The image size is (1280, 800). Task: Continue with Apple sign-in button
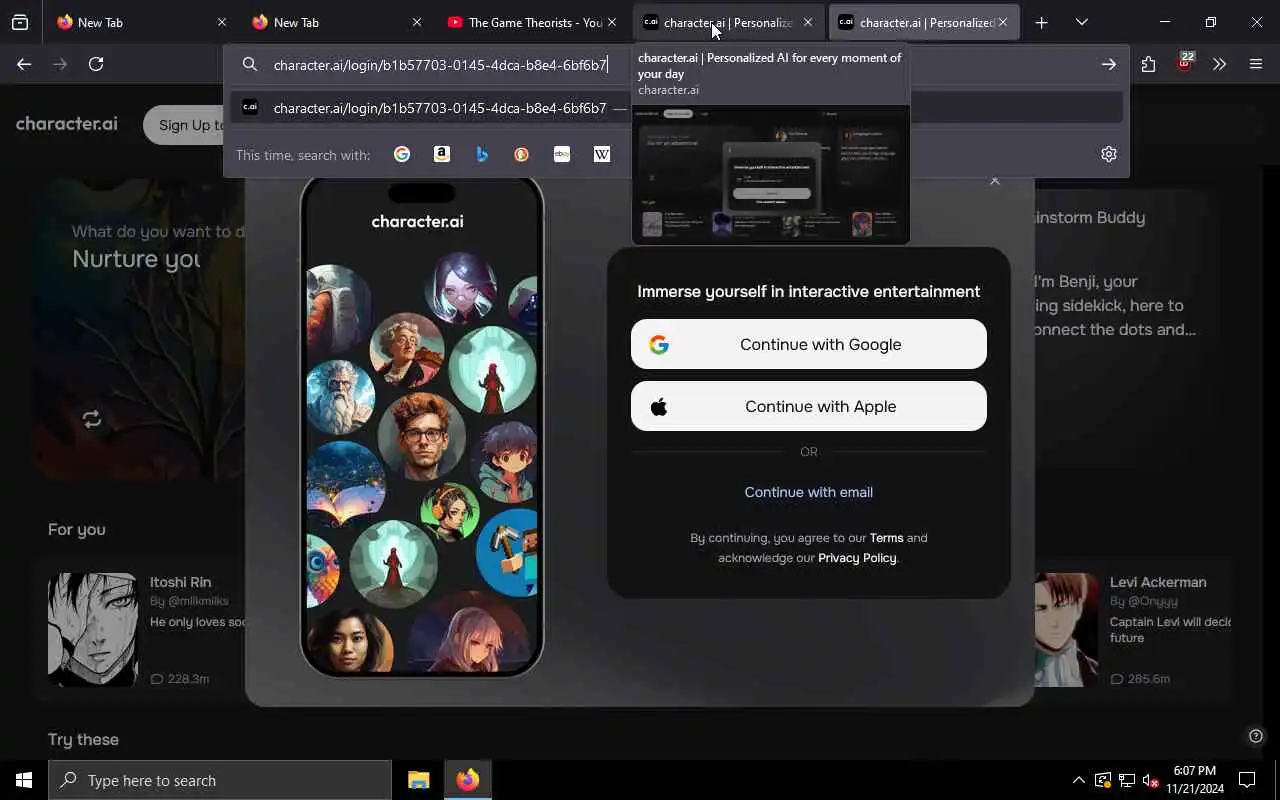809,406
